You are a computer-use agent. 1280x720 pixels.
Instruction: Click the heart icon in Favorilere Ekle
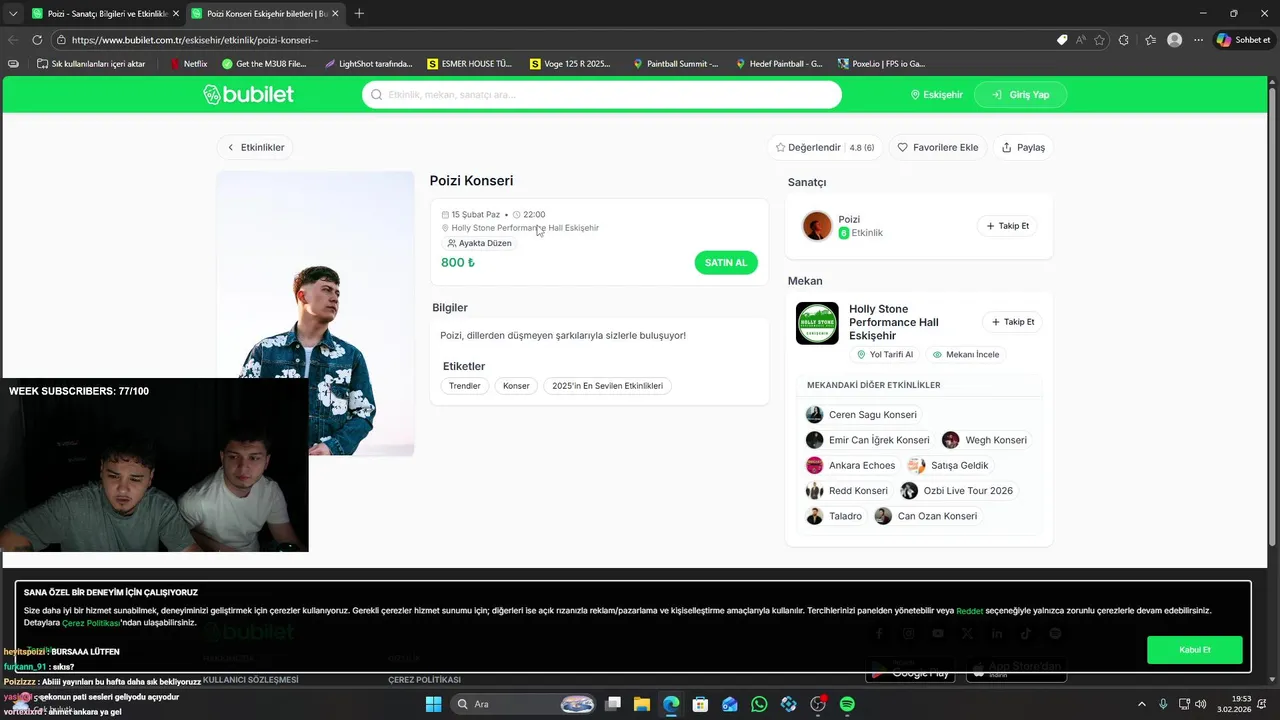click(x=902, y=147)
